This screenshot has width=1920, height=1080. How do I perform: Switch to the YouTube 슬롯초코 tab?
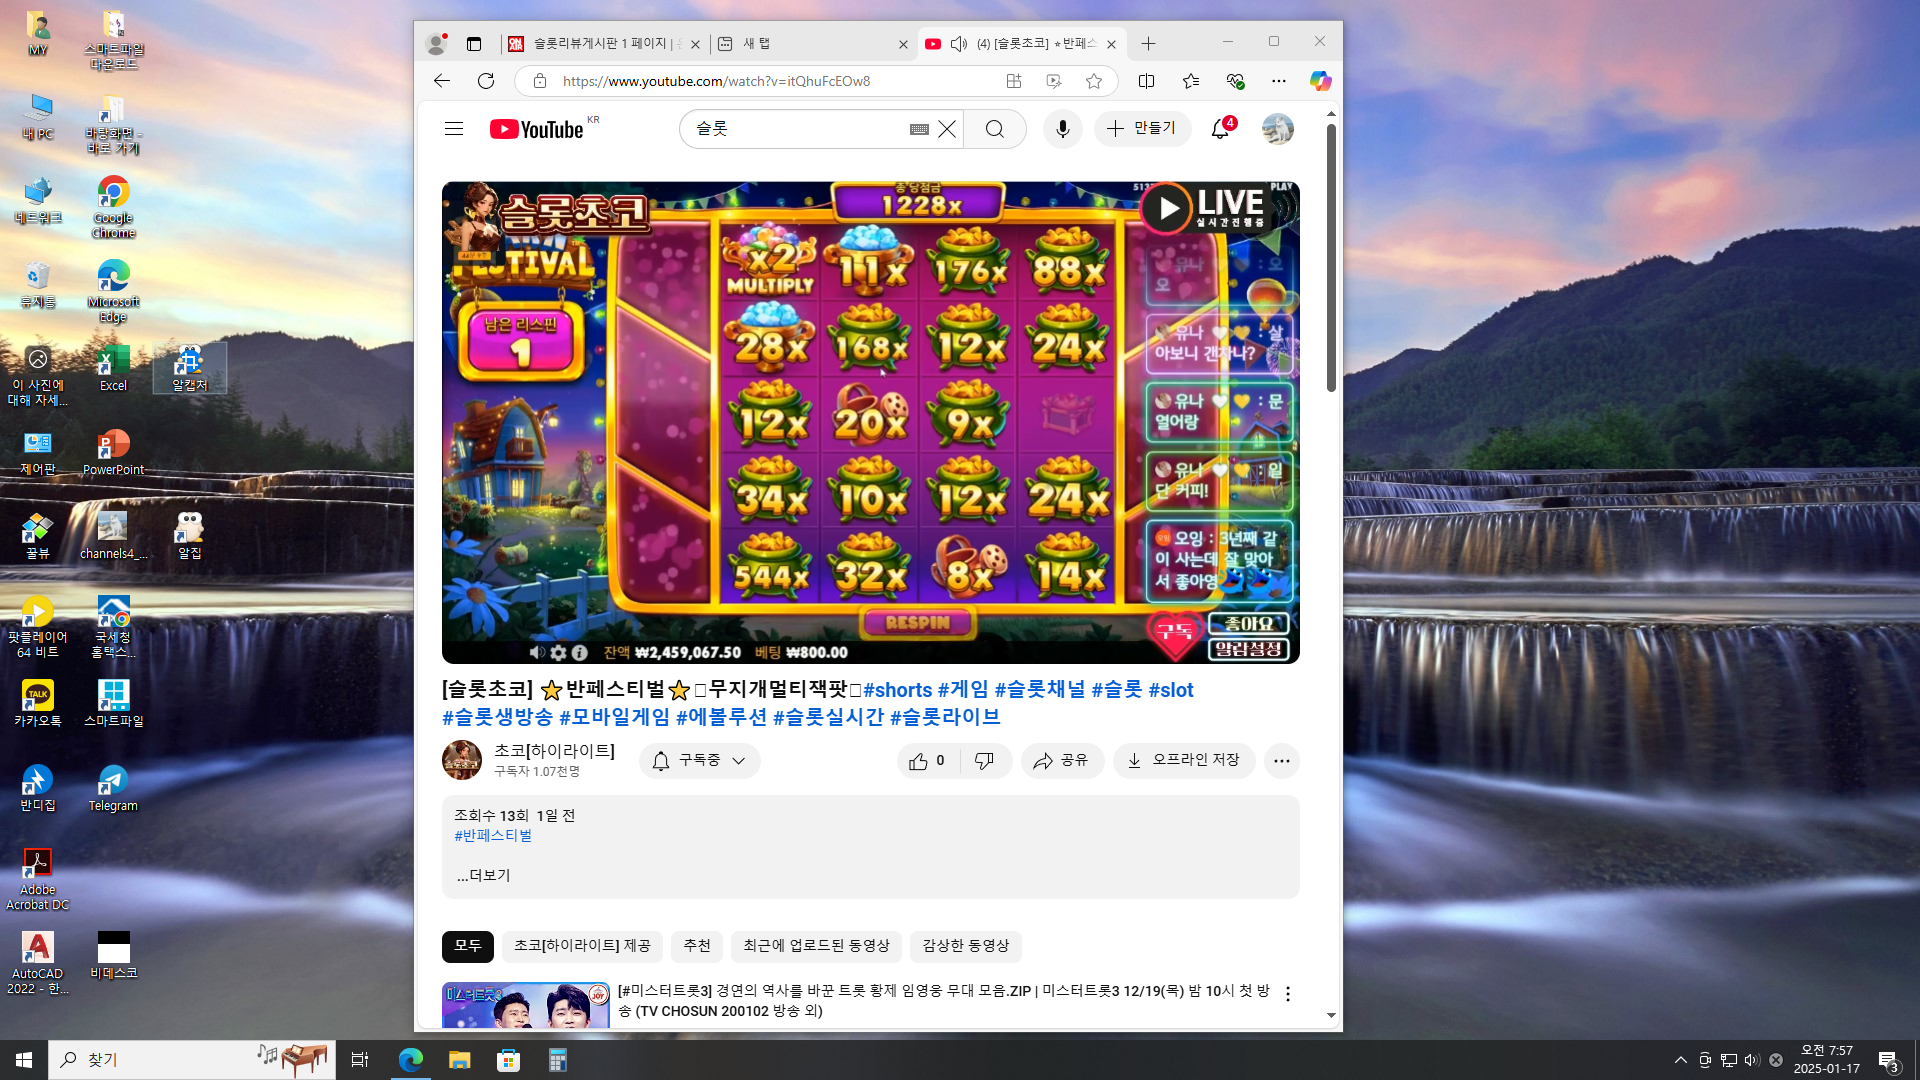(x=1022, y=44)
